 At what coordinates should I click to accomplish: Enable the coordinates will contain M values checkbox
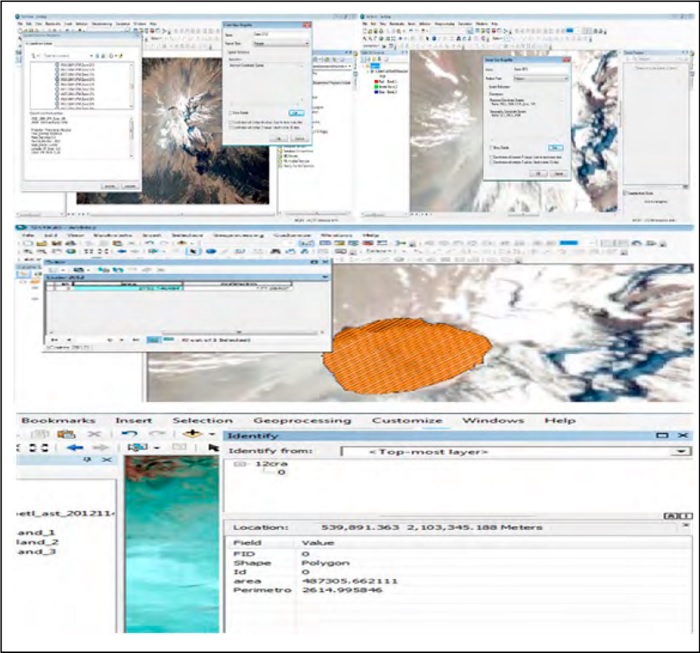pyautogui.click(x=230, y=123)
